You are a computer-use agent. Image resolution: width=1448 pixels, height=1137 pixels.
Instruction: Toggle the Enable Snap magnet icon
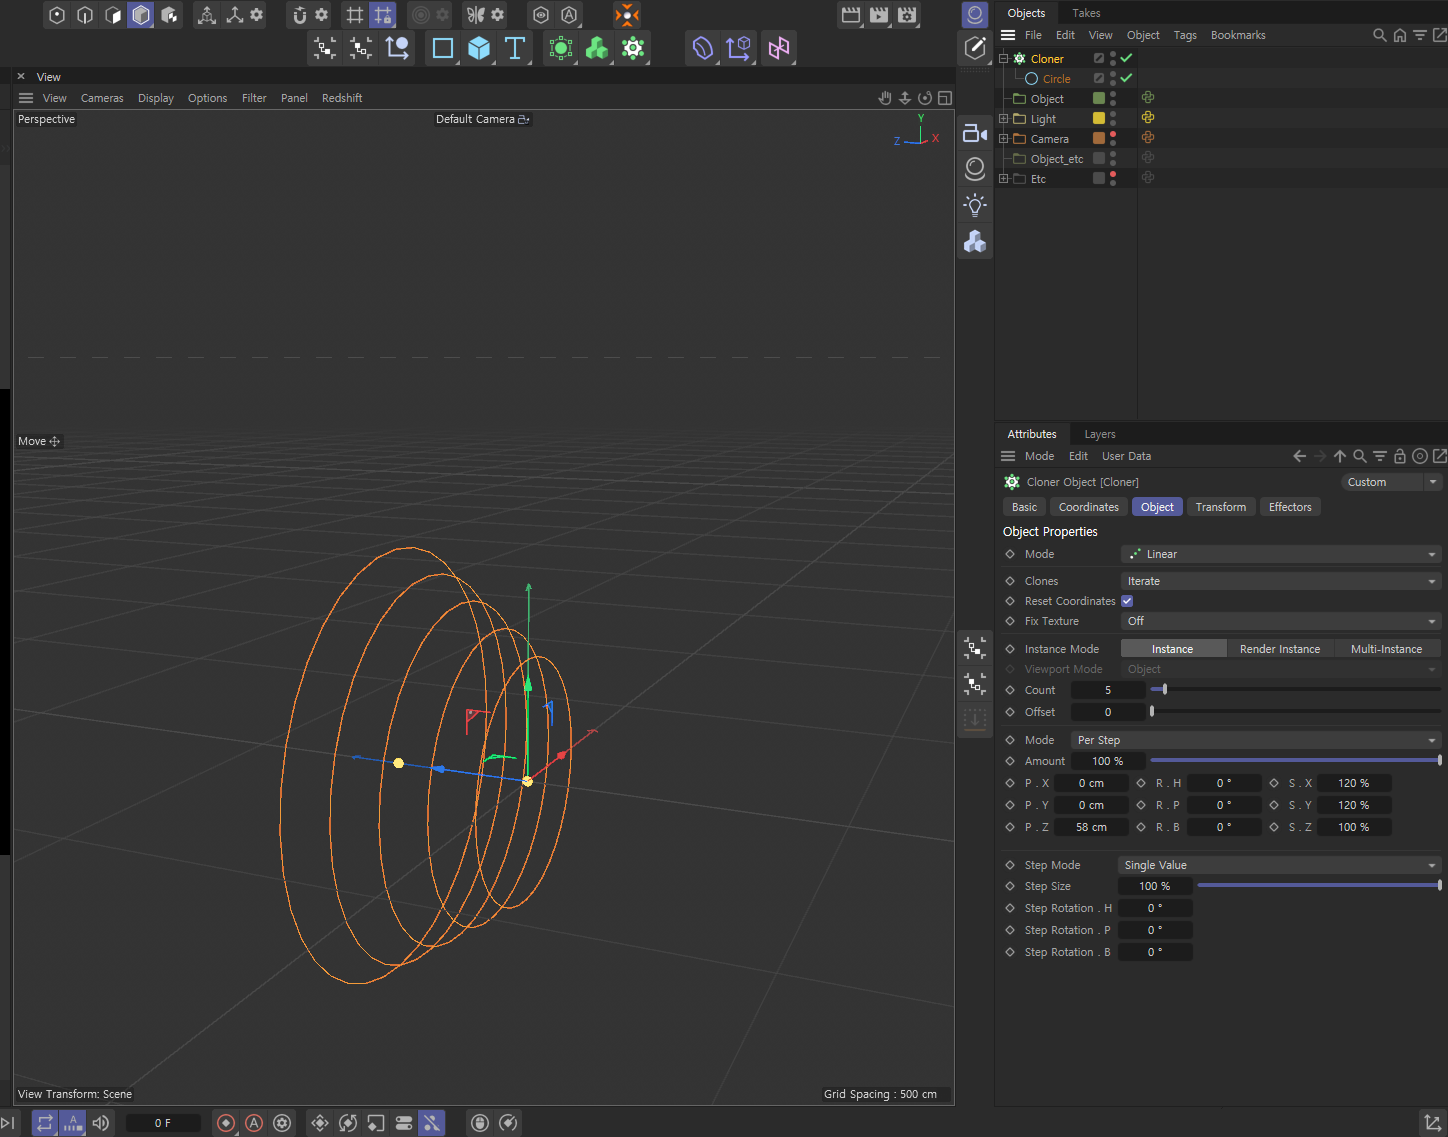click(299, 15)
